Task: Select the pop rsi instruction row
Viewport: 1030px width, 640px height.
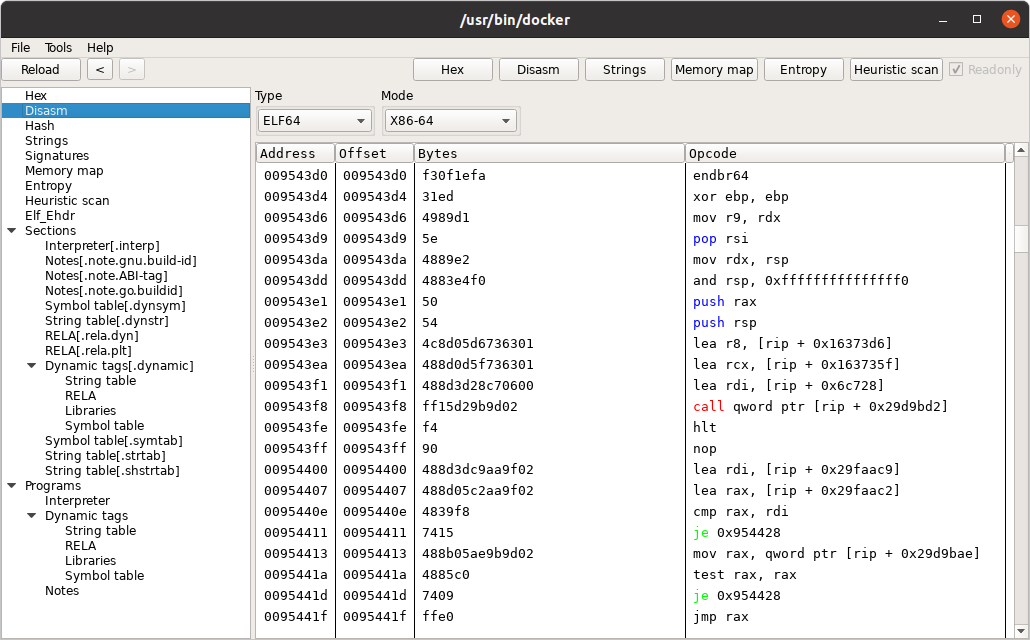Action: click(x=631, y=239)
